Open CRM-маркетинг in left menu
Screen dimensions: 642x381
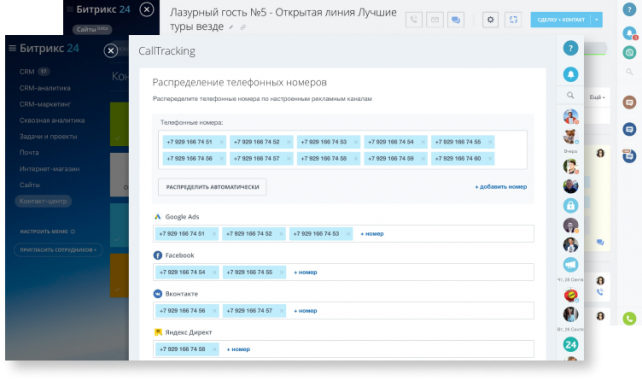(x=45, y=104)
